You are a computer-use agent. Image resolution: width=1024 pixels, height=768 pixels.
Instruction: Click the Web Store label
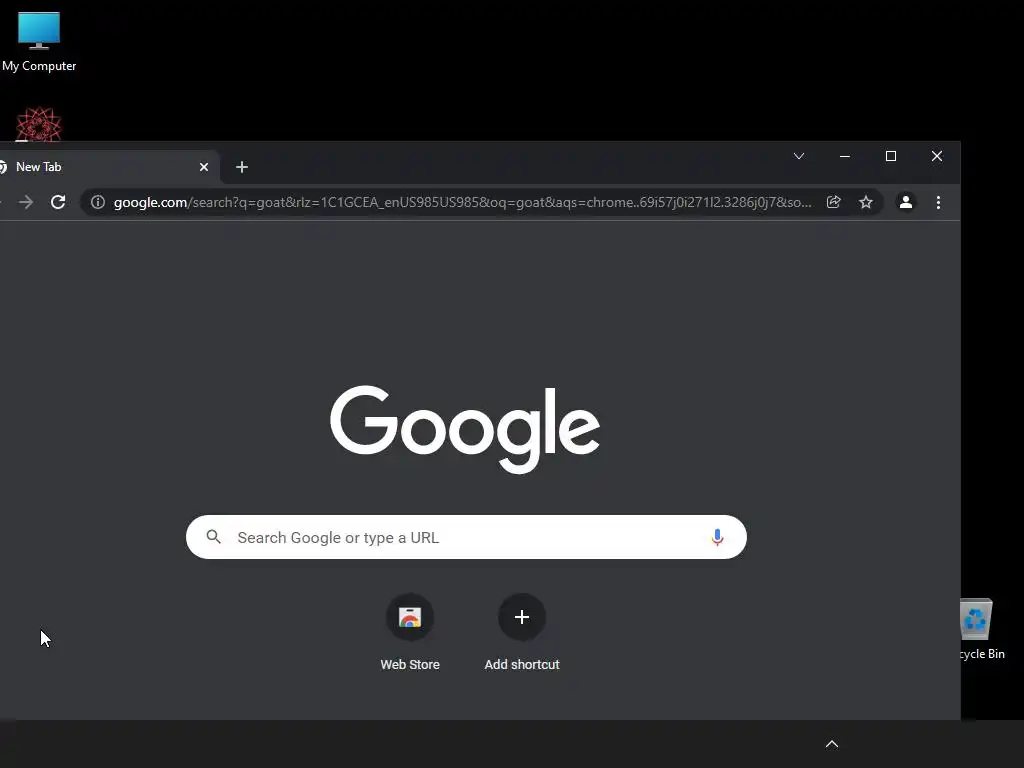pos(410,665)
